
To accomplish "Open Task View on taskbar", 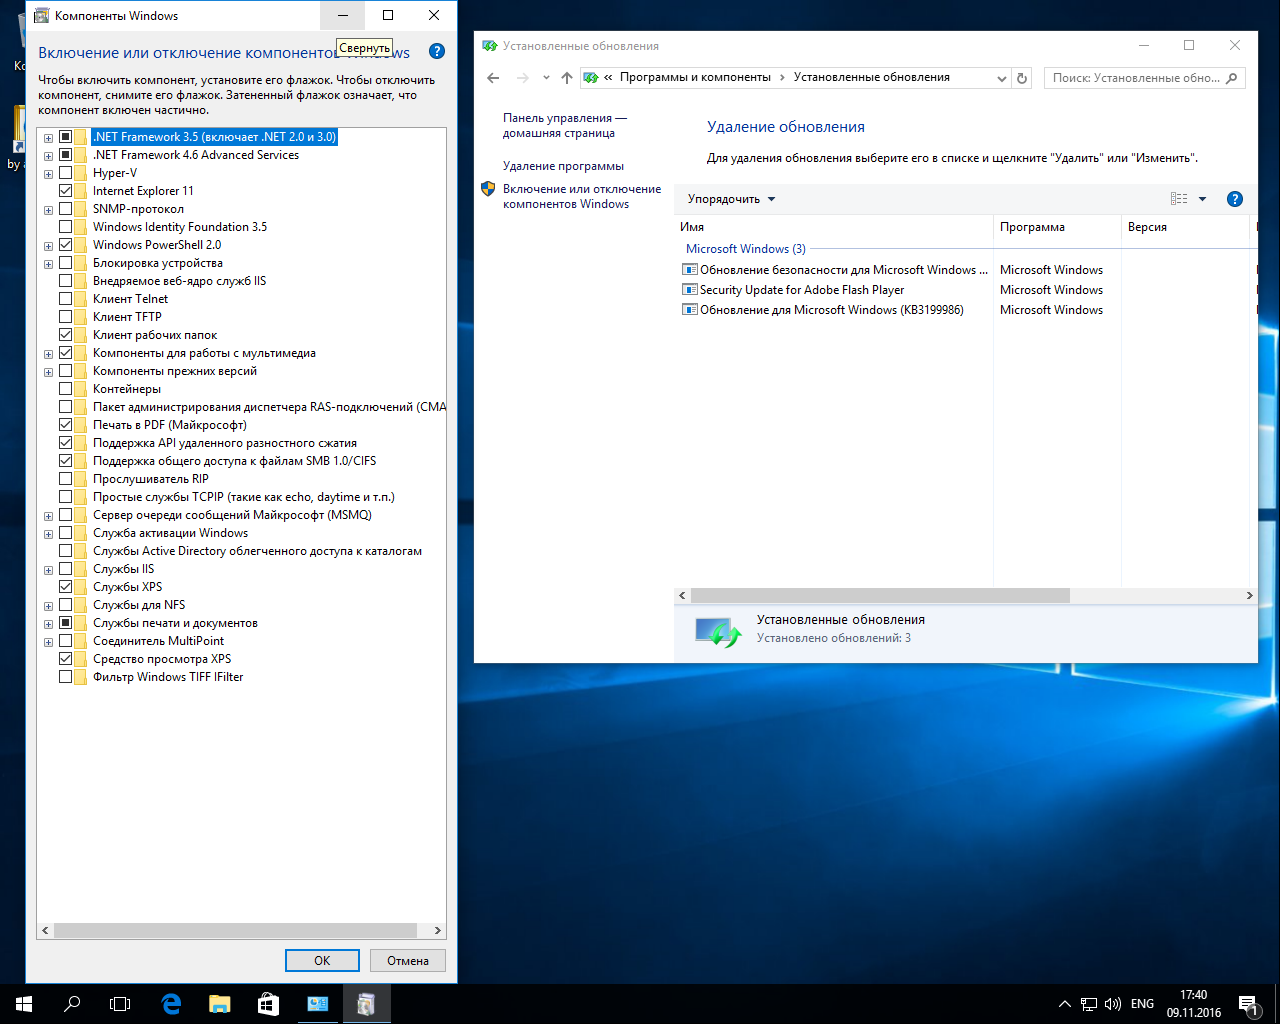I will [120, 1004].
